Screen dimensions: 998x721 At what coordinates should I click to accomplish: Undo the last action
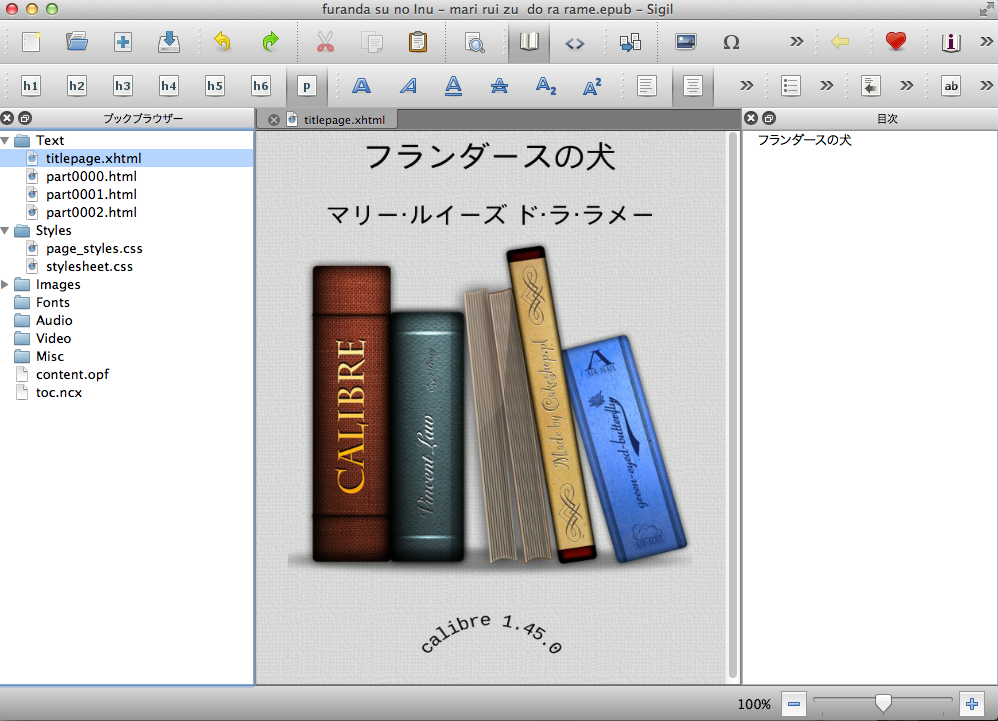[222, 42]
